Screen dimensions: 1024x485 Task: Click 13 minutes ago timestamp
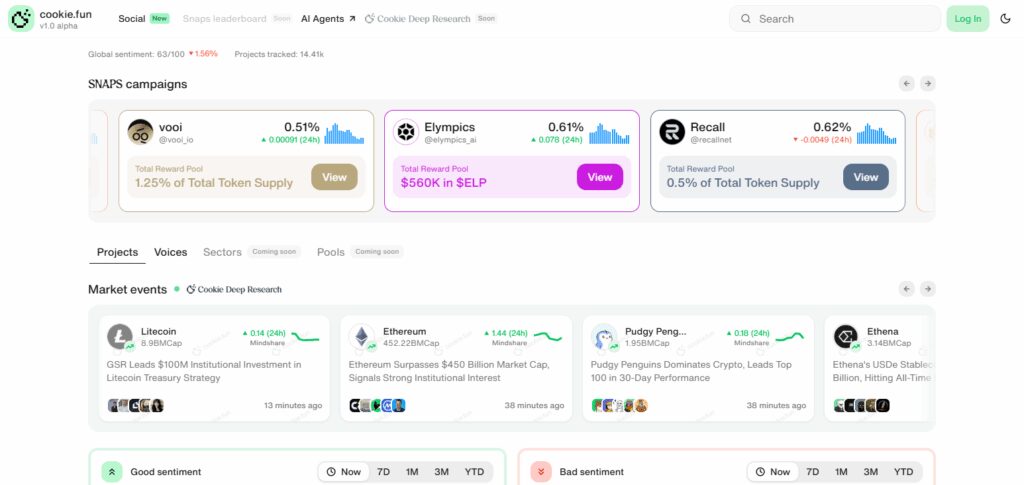293,405
